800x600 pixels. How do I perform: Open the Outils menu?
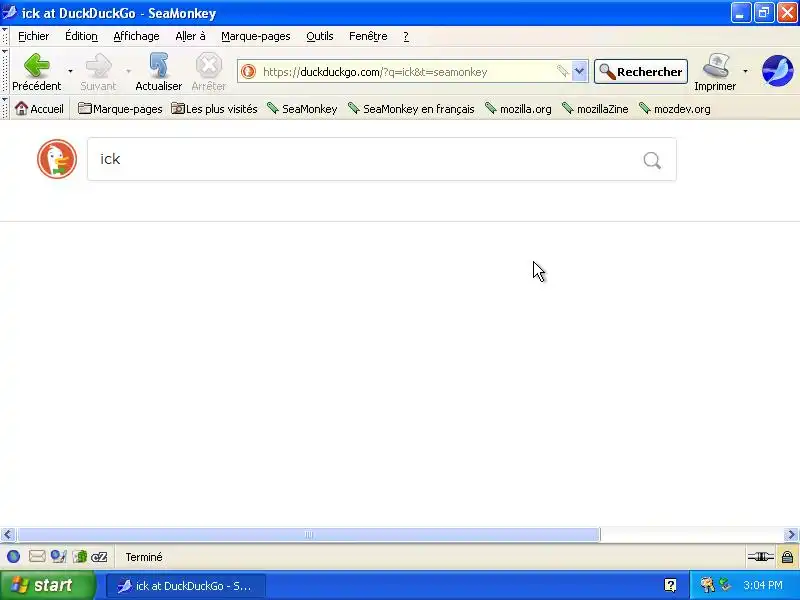pos(320,36)
